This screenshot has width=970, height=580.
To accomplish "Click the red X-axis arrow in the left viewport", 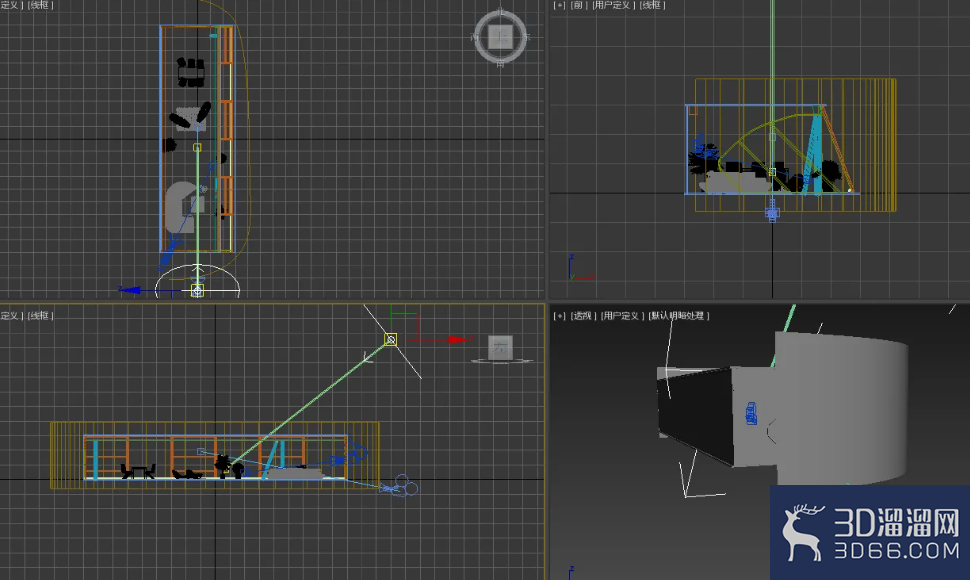I will 460,339.
